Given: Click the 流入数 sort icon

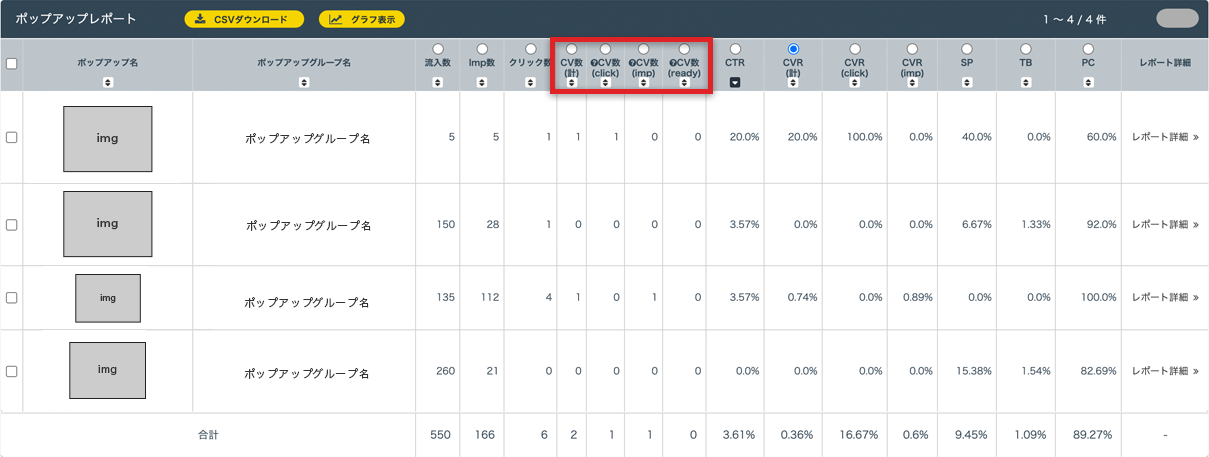Looking at the screenshot, I should 437,83.
